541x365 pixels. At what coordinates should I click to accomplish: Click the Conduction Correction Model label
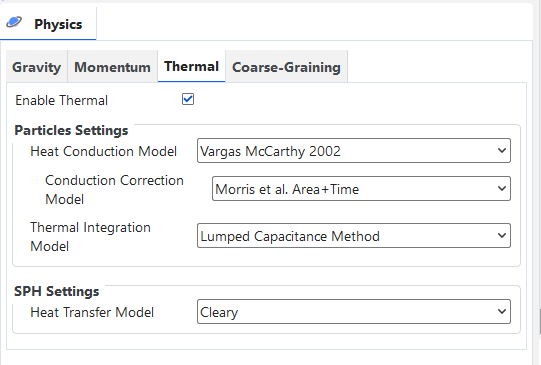pyautogui.click(x=114, y=190)
